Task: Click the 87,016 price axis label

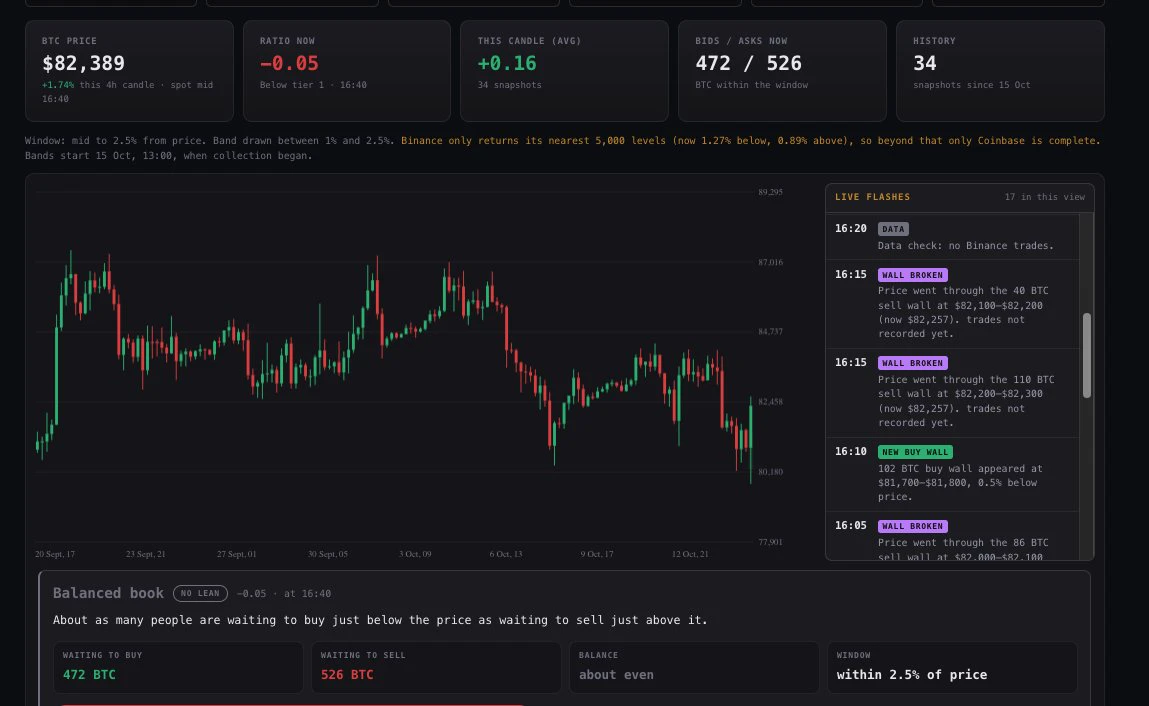Action: [770, 262]
